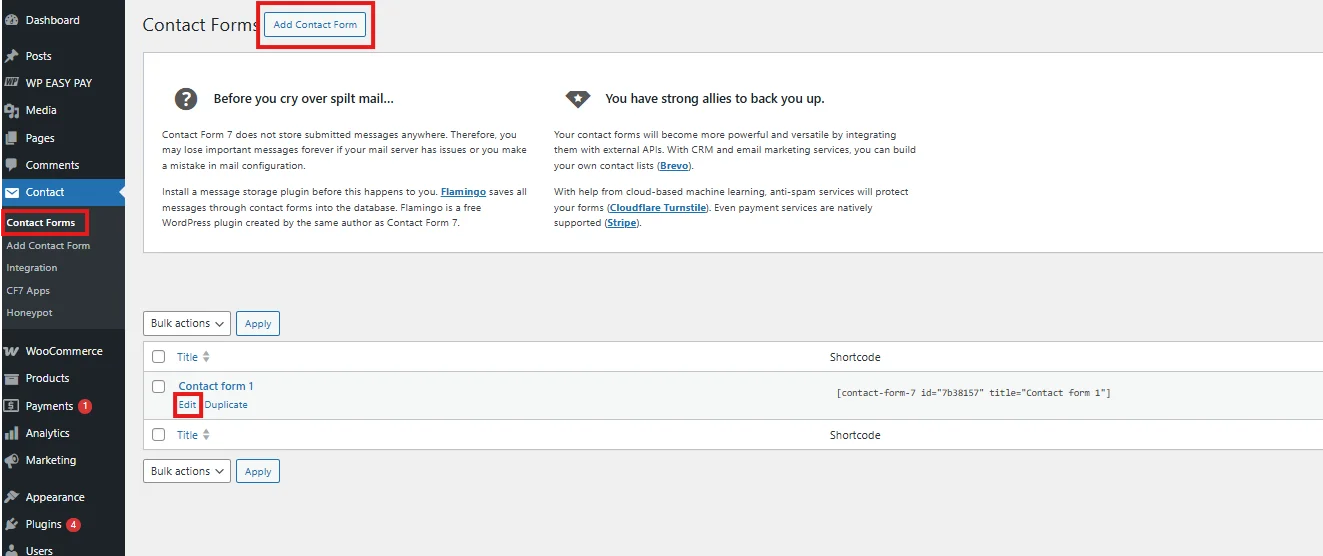Image resolution: width=1323 pixels, height=556 pixels.
Task: Click 'You have strong allies to back you up.' heading
Action: tap(715, 99)
